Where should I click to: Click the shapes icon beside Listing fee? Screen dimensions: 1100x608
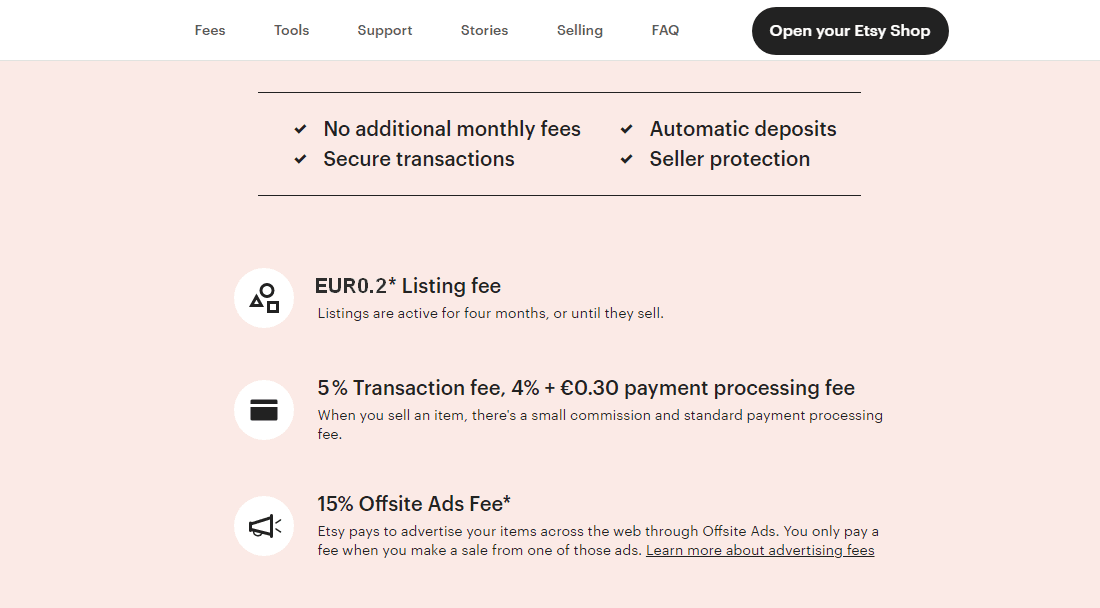[x=264, y=298]
